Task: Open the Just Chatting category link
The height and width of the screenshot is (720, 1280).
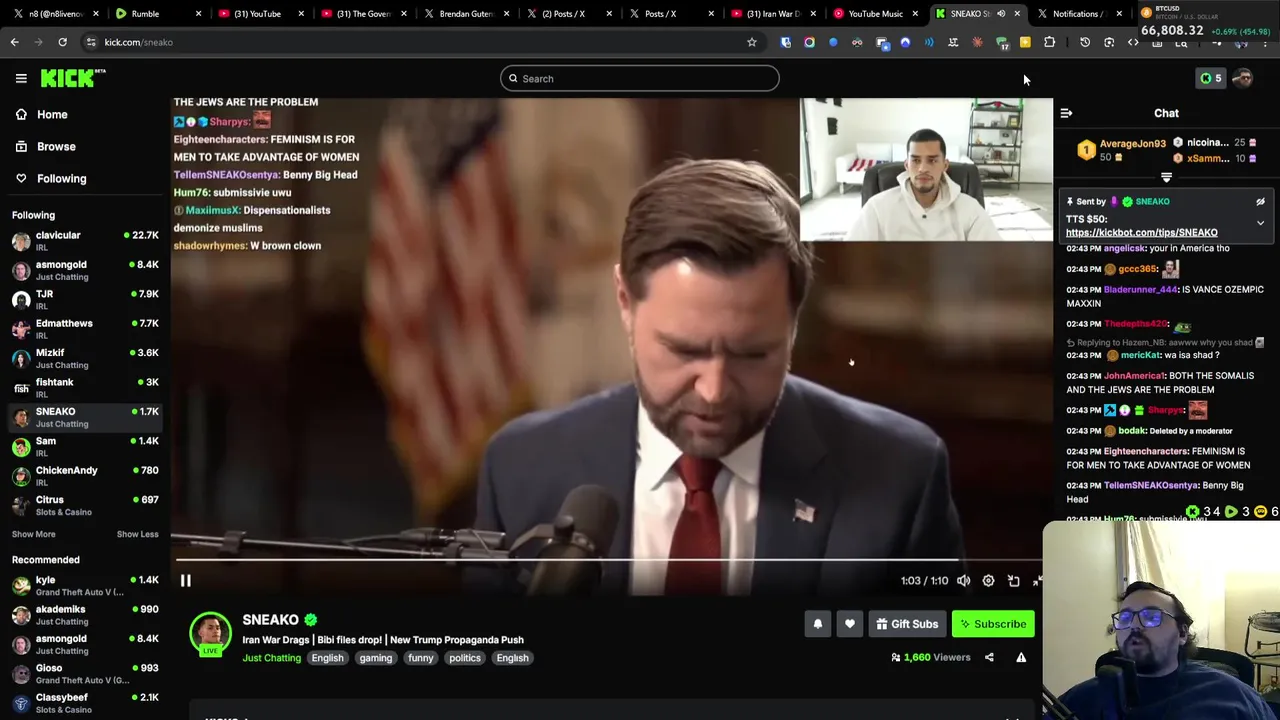Action: [271, 658]
